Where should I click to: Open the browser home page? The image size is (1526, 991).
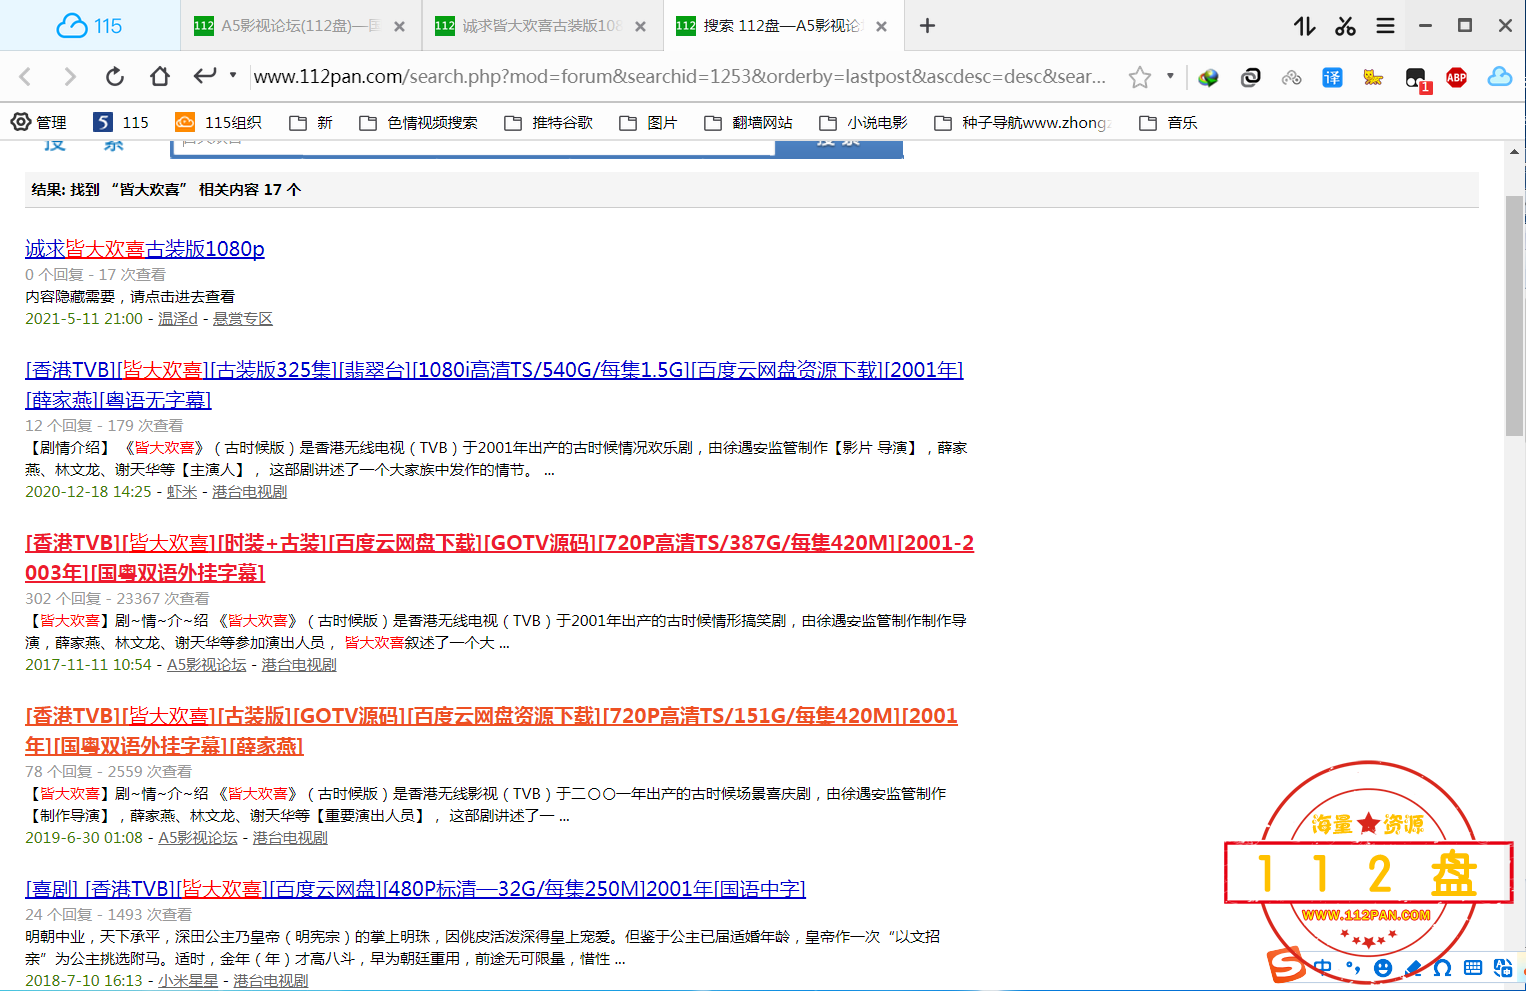coord(160,76)
